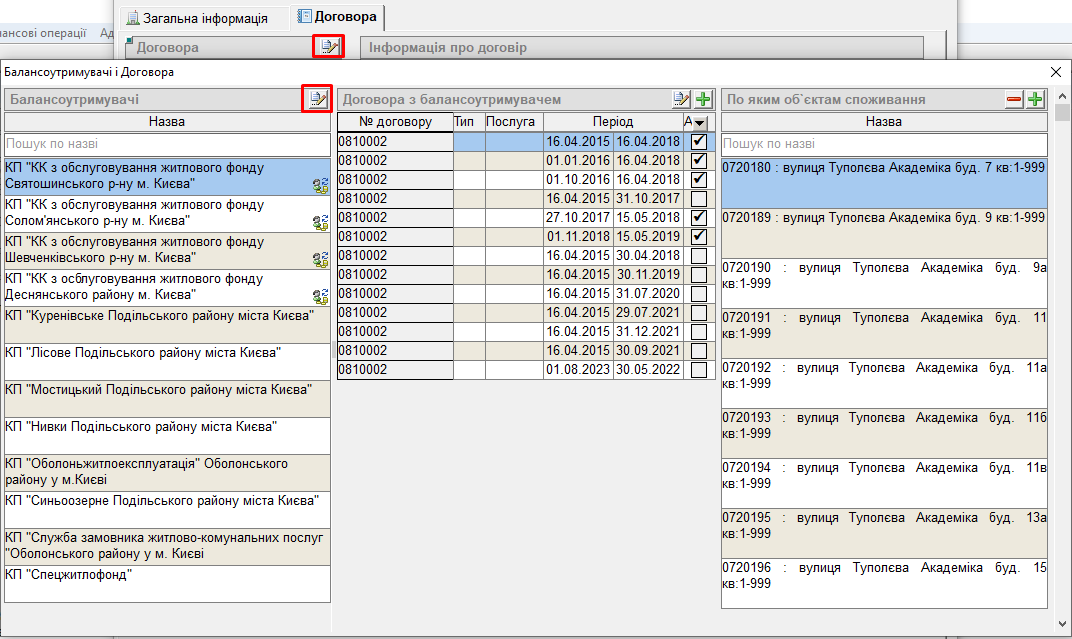1072x639 pixels.
Task: Click users icon on Деснянського району row
Action: pos(320,296)
